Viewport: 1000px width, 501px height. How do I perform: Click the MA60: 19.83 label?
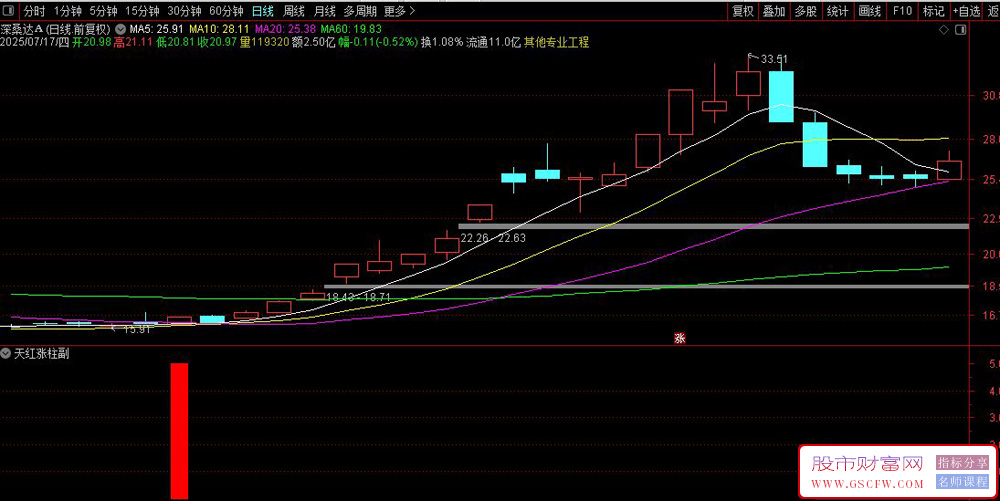(351, 29)
